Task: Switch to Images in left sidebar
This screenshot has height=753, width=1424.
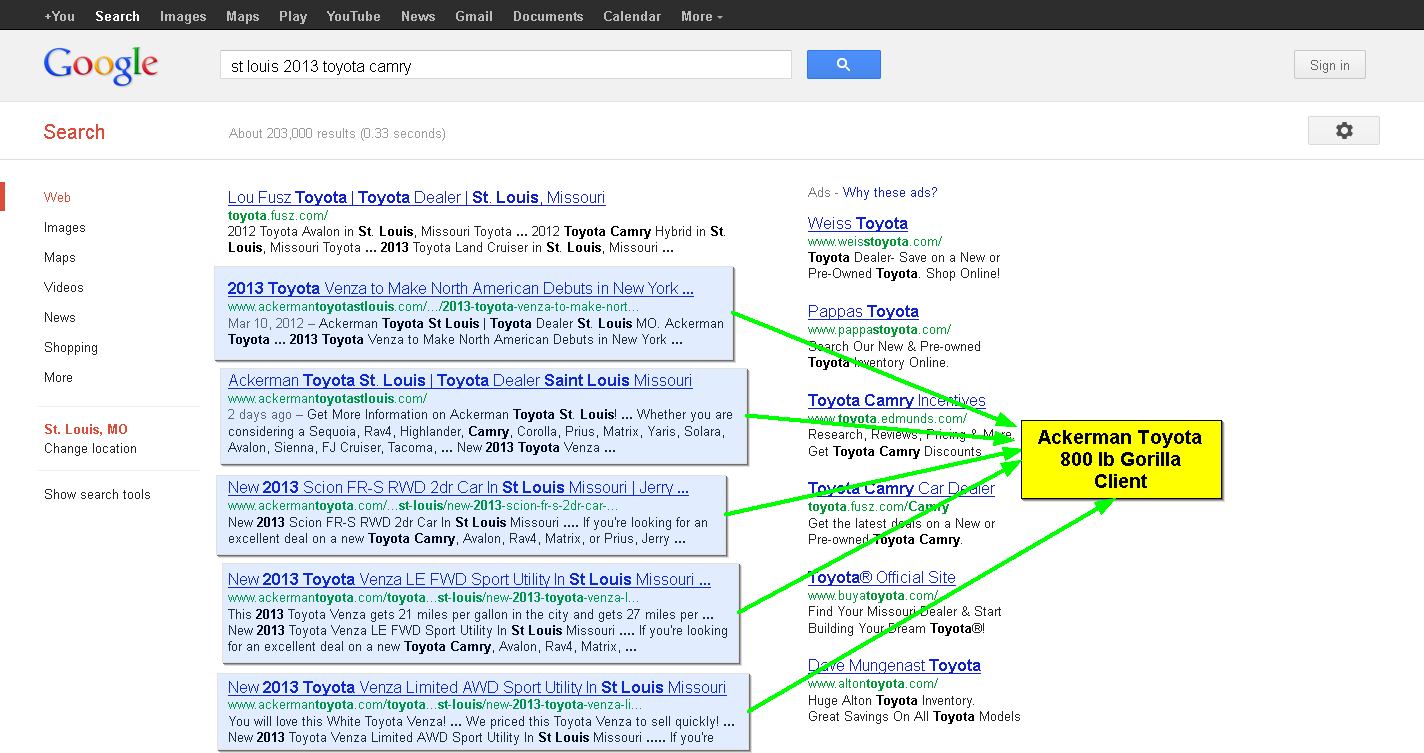Action: [65, 227]
